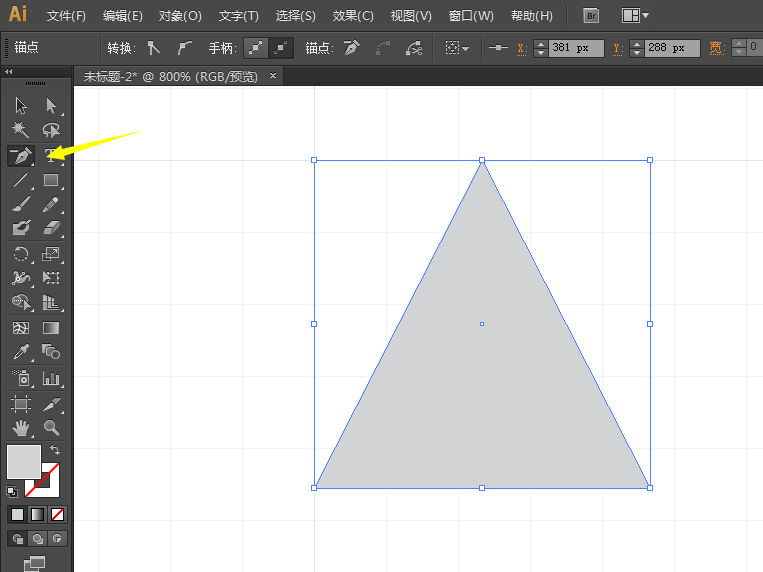
Task: Enable Draw Normal mode
Action: coord(18,539)
